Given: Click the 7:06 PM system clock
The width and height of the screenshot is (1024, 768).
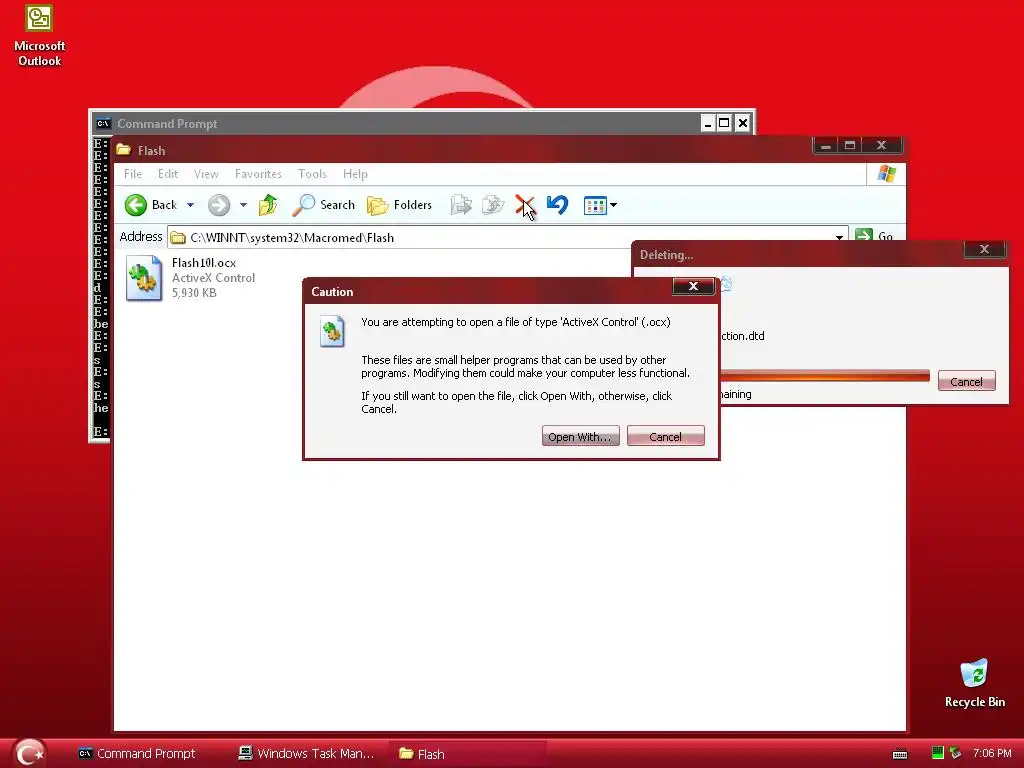Looking at the screenshot, I should pyautogui.click(x=992, y=754).
